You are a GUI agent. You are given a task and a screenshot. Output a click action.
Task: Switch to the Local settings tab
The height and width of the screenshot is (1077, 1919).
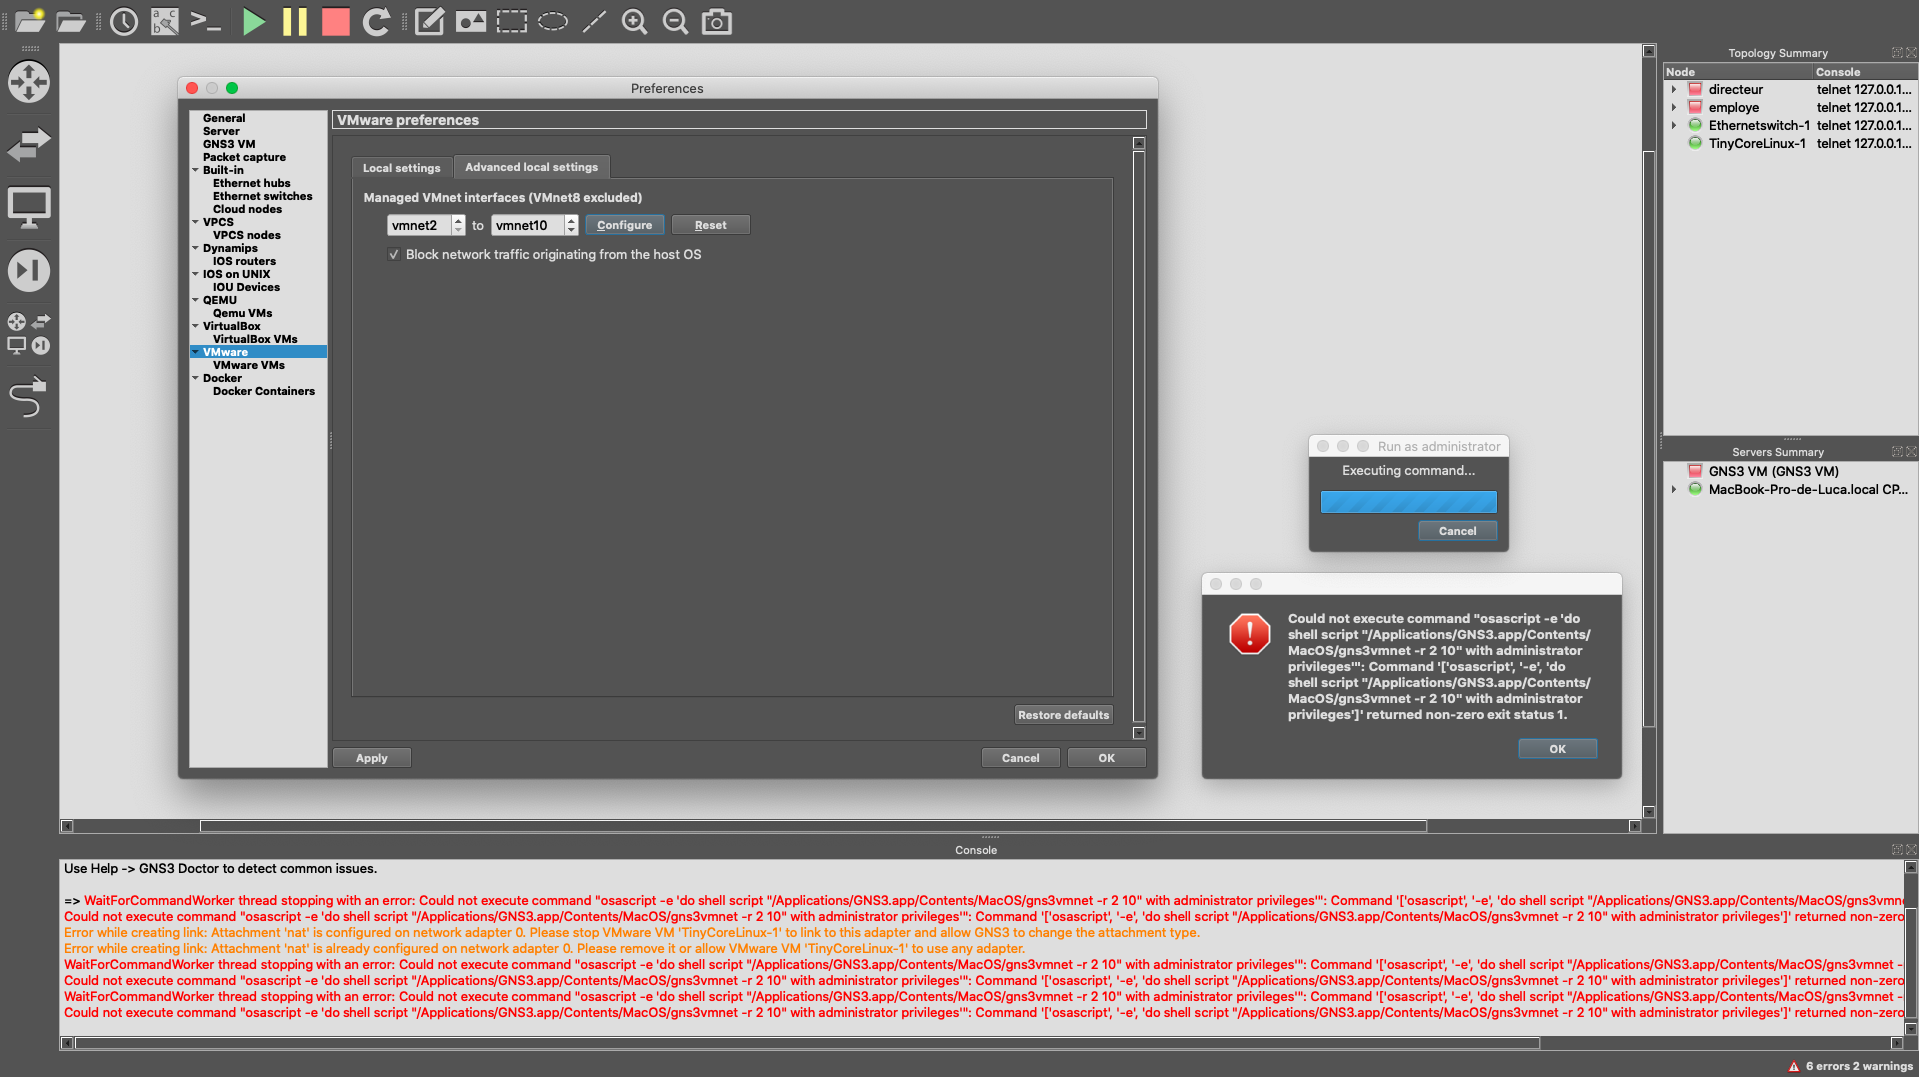click(401, 168)
